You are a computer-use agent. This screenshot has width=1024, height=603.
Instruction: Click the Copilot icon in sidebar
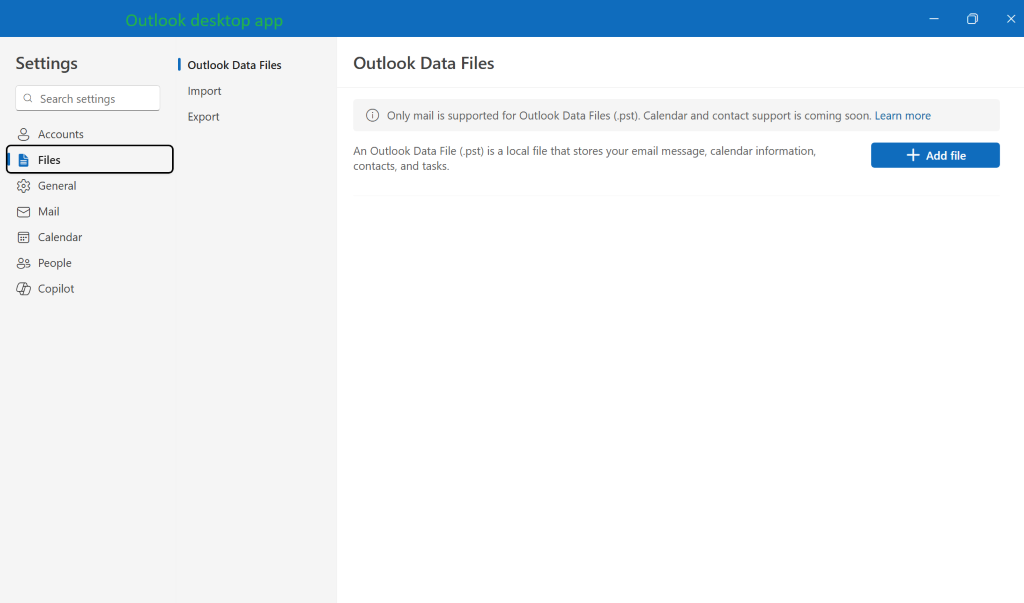(24, 289)
